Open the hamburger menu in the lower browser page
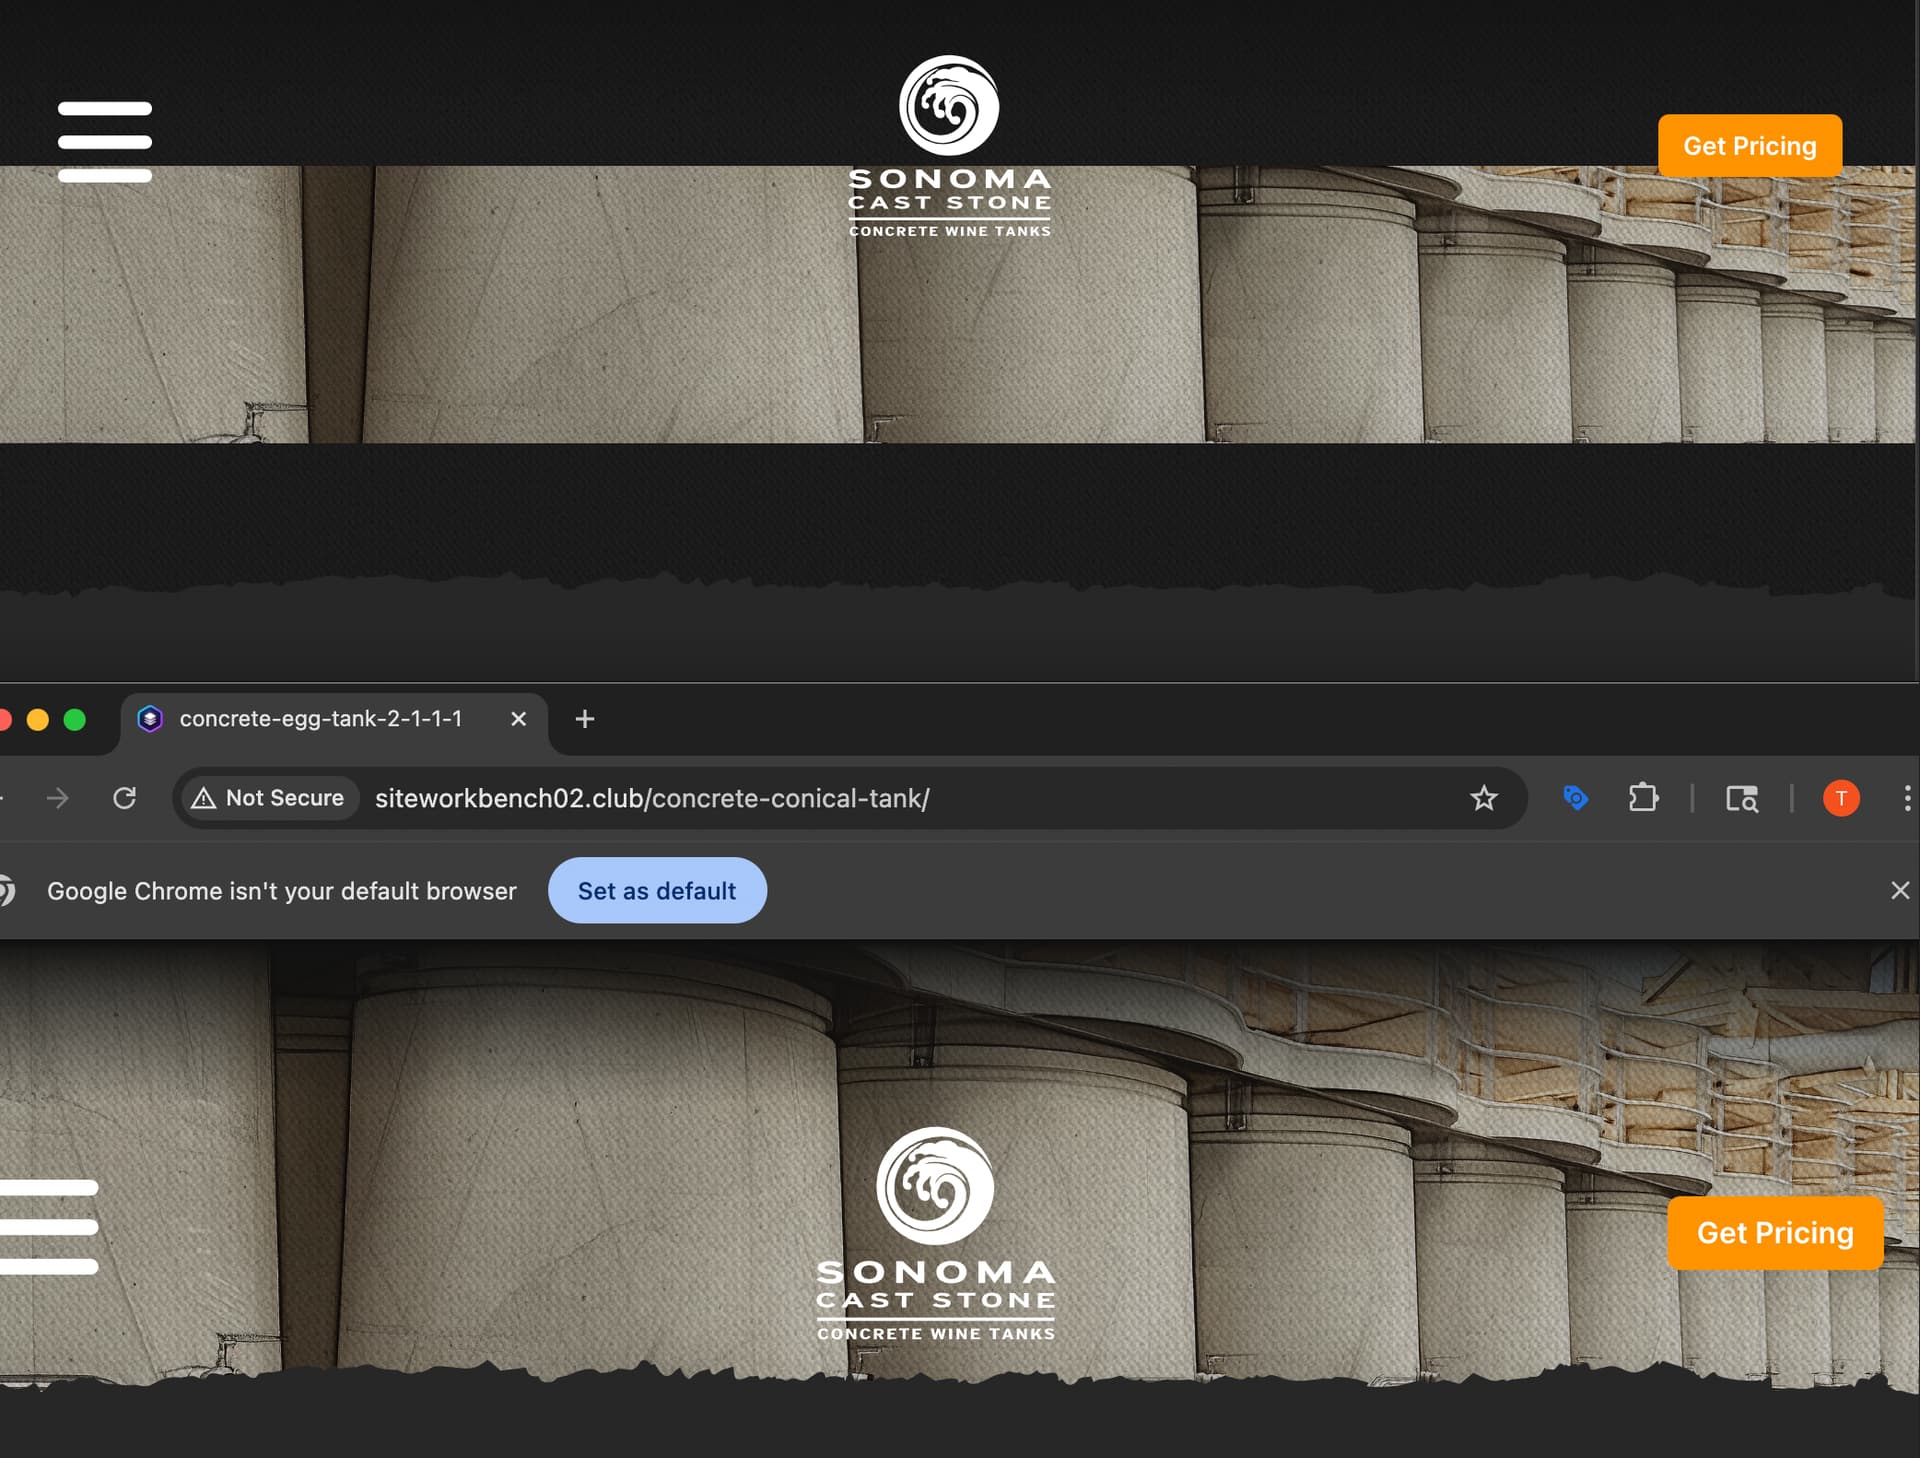The height and width of the screenshot is (1458, 1920). (x=50, y=1227)
